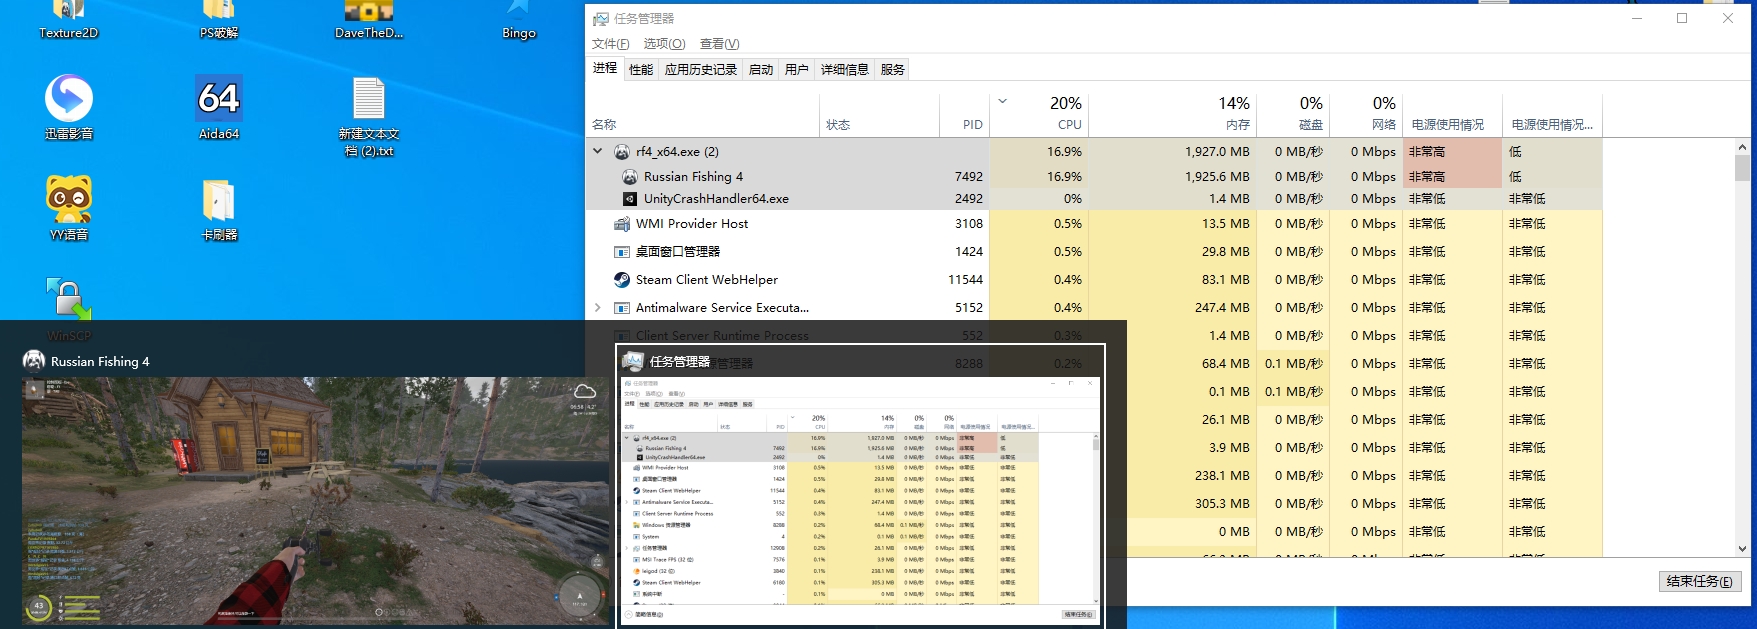Open the Texture2D desktop shortcut

click(68, 19)
